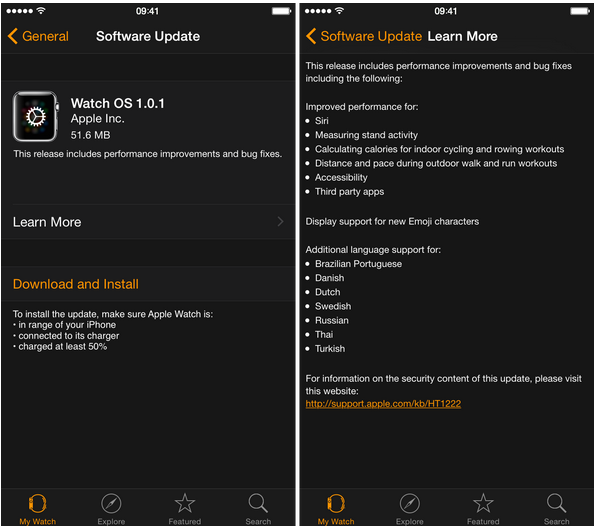Tap the Dutch language item
594x526 pixels.
click(328, 292)
